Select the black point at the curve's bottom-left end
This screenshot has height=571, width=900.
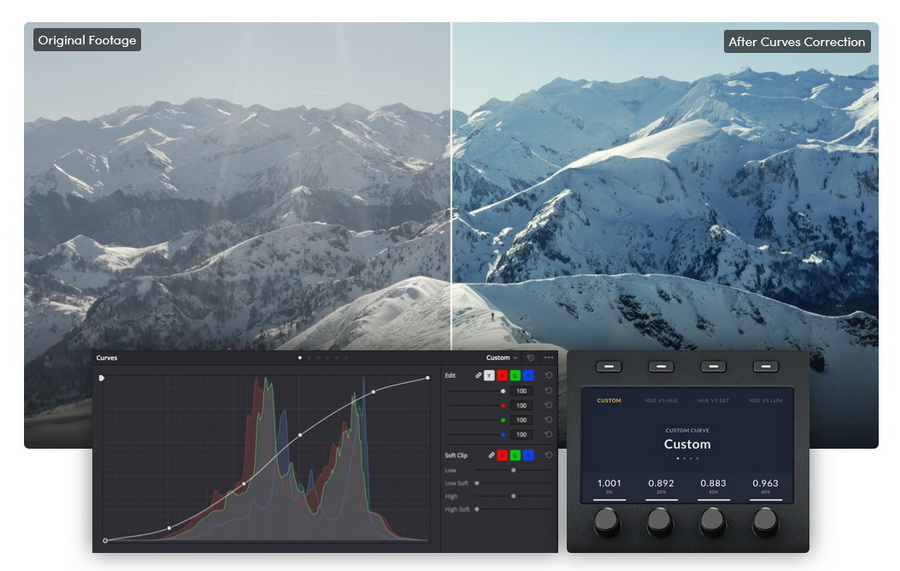click(105, 541)
